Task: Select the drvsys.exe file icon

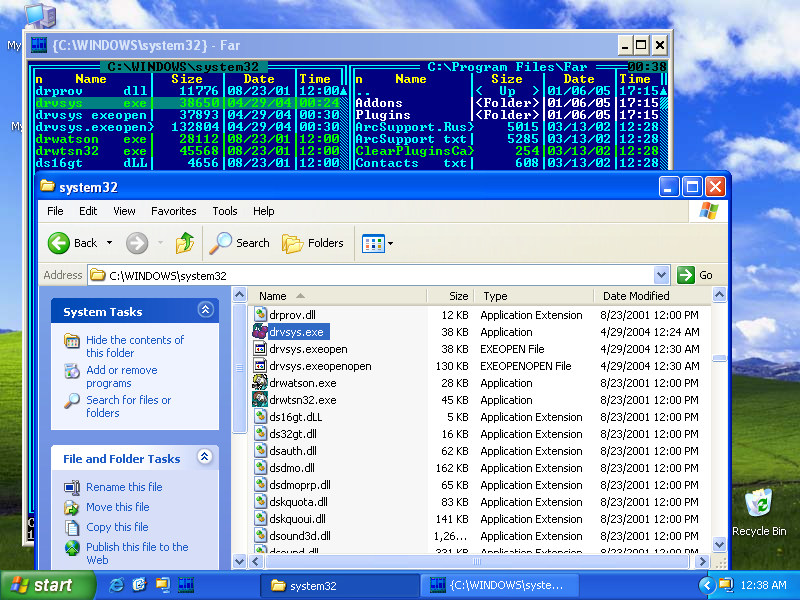Action: [260, 332]
